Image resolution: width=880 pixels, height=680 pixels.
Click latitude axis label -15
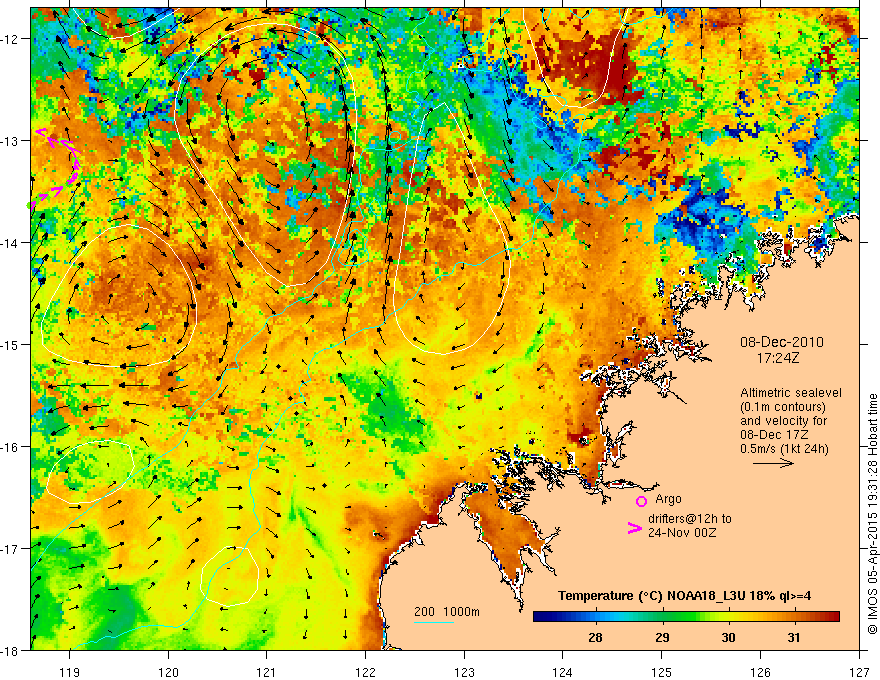coord(10,344)
